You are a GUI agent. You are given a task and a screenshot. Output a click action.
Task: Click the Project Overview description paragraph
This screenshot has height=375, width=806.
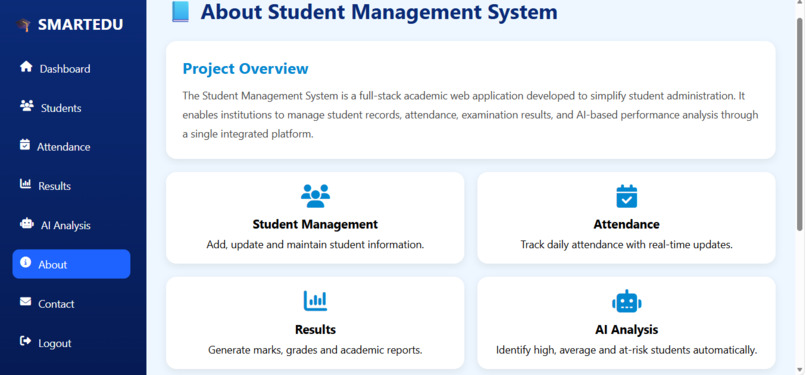click(470, 115)
